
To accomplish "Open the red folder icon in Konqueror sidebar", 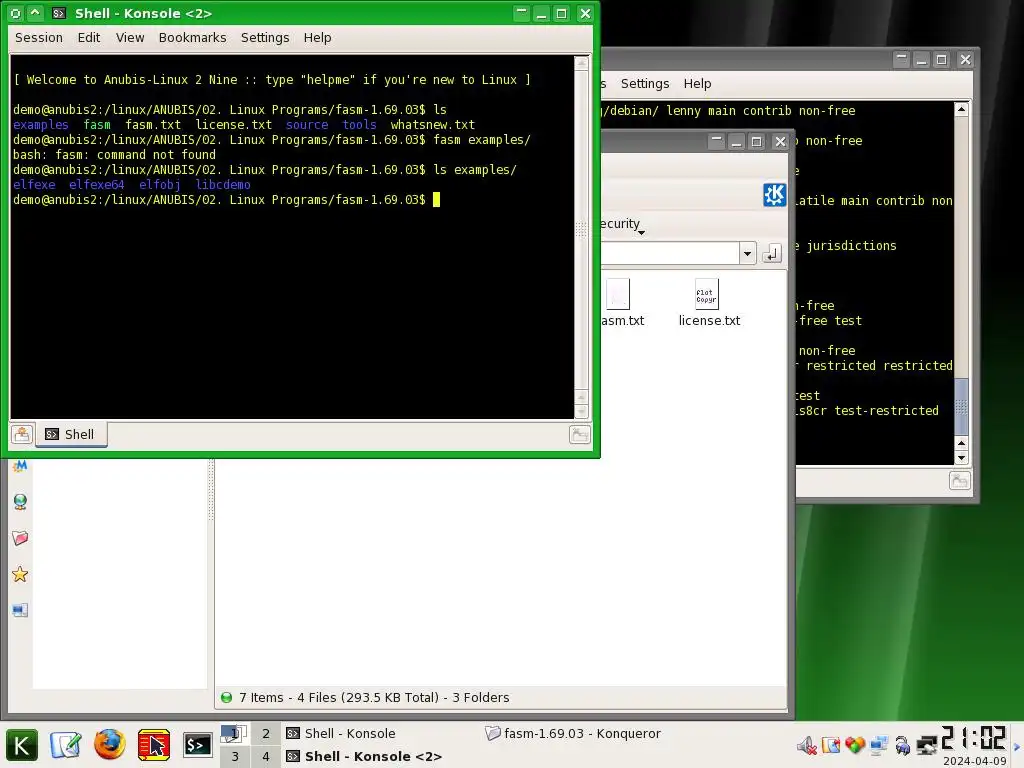I will point(20,538).
